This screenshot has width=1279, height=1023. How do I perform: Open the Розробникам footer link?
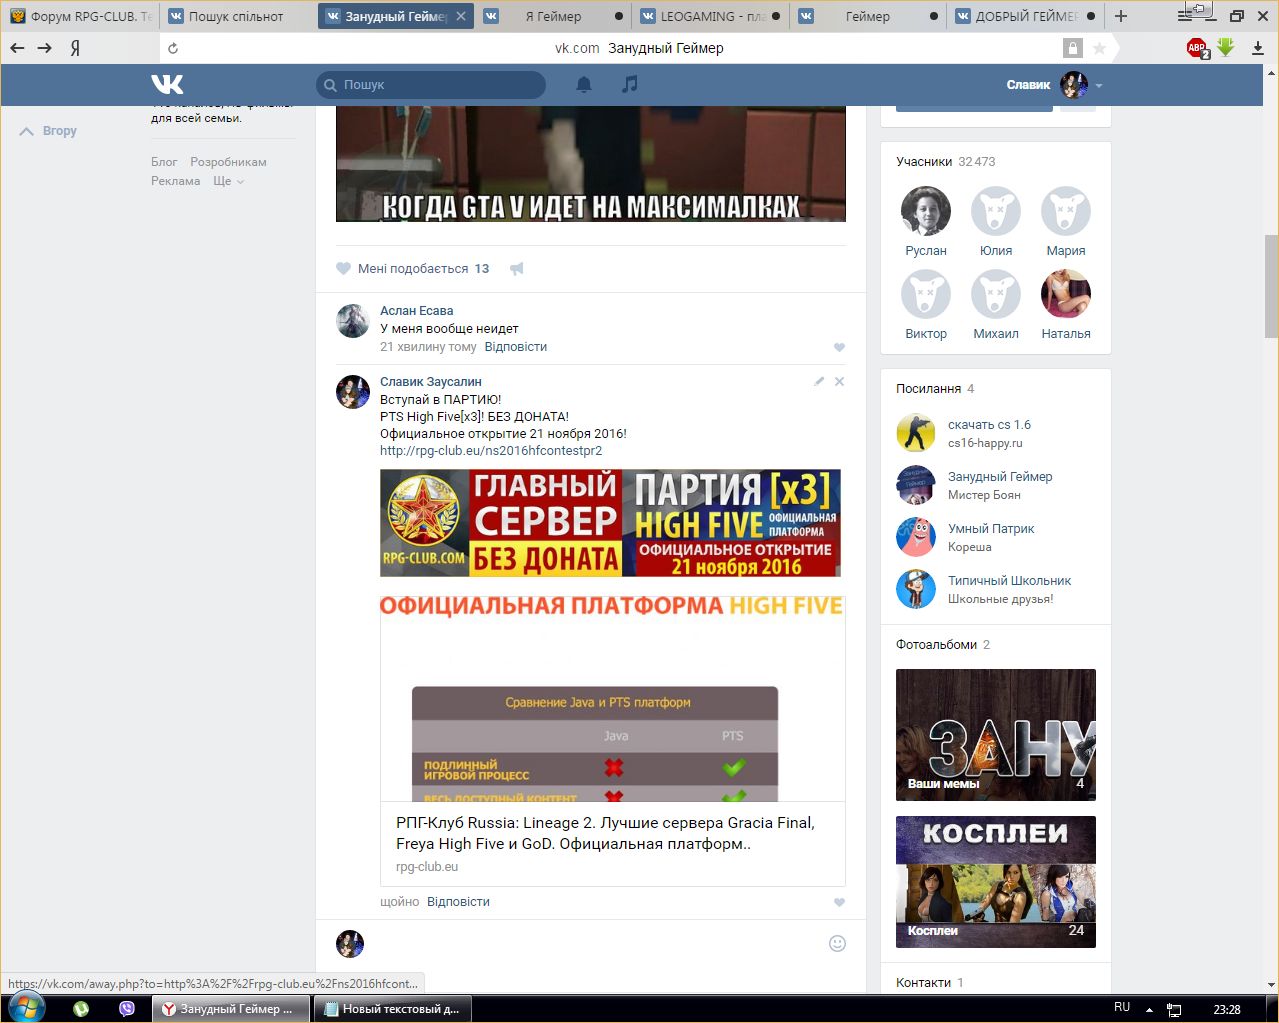coord(228,162)
